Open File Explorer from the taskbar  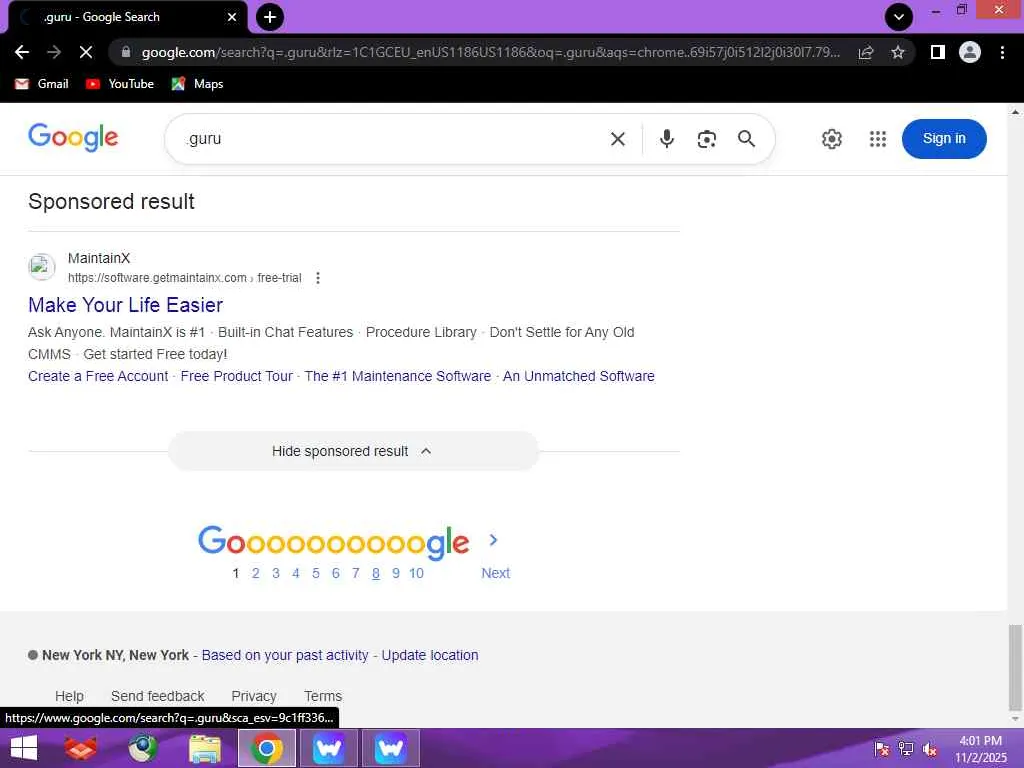click(205, 748)
